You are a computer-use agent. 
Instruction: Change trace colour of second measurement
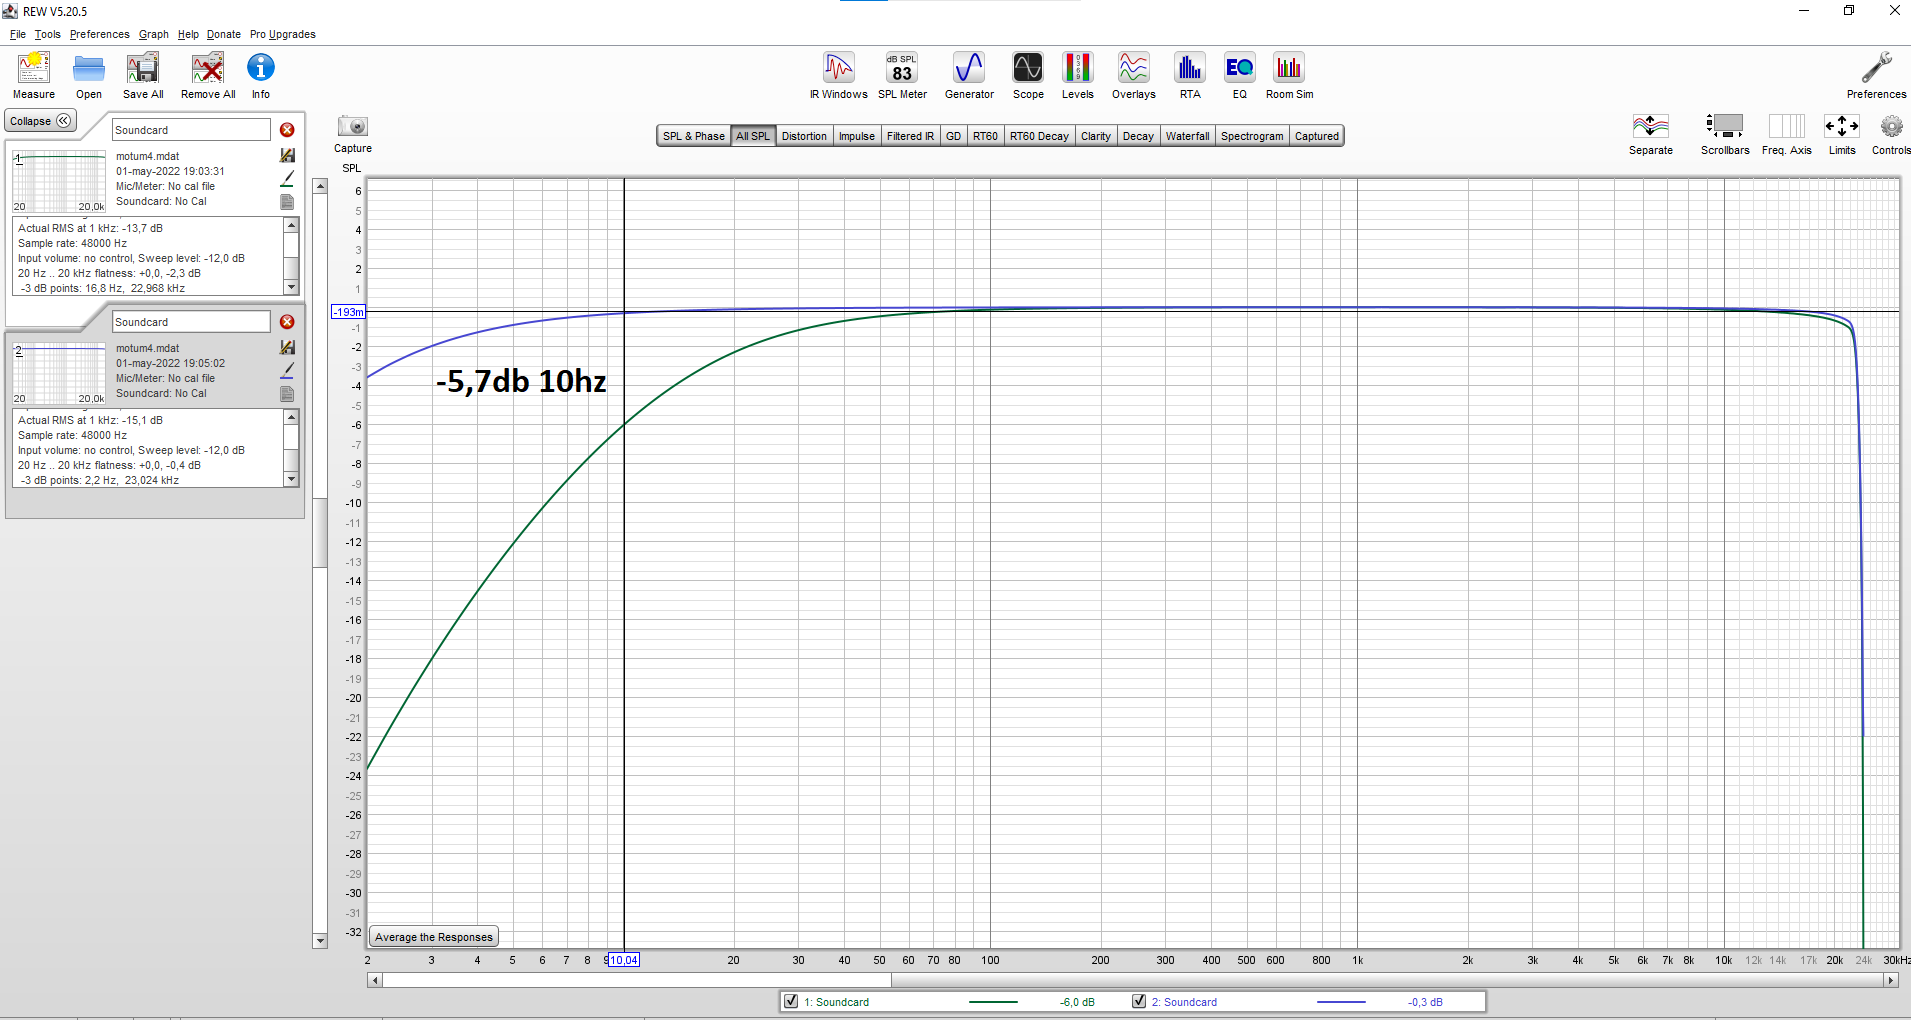tap(288, 370)
